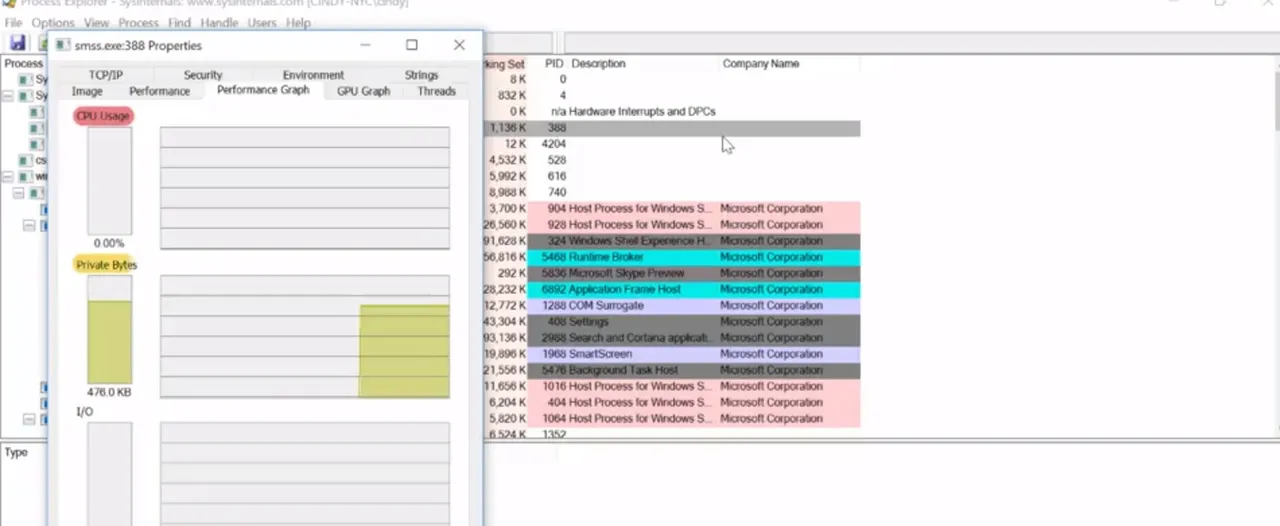1280x526 pixels.
Task: Click the Private Bytes level meter bar
Action: click(x=109, y=330)
